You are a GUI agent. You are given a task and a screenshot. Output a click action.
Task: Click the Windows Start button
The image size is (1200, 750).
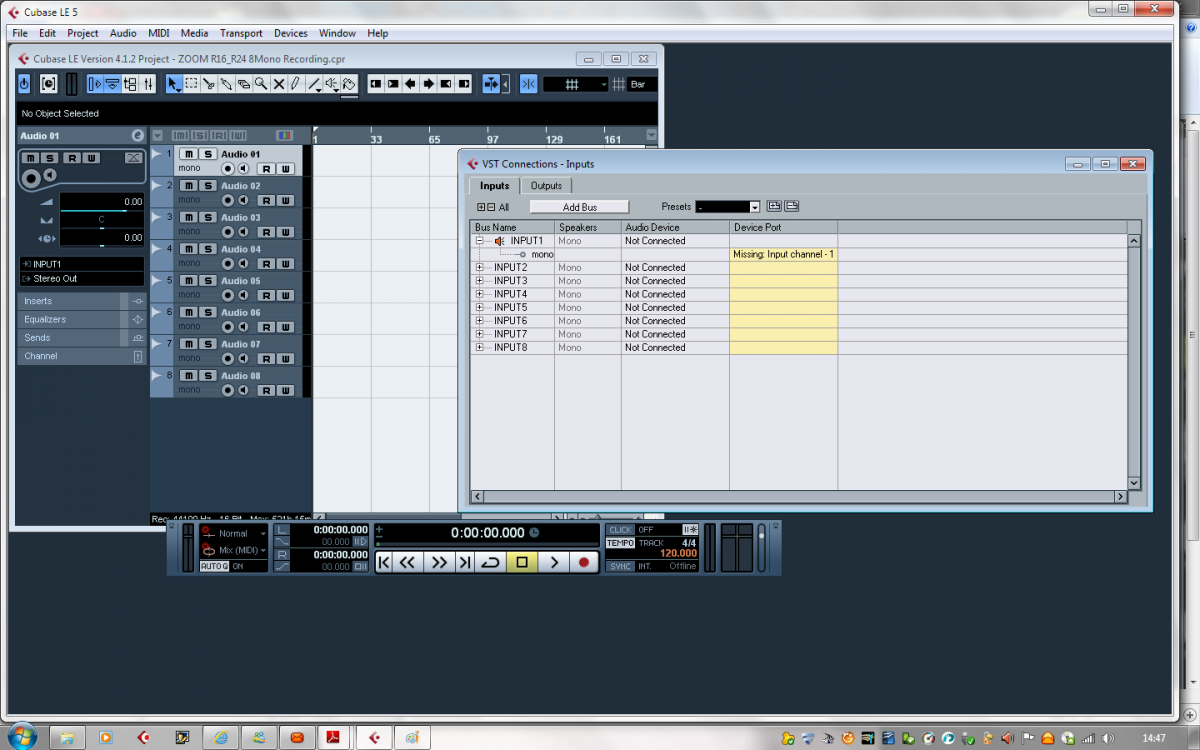(x=21, y=737)
